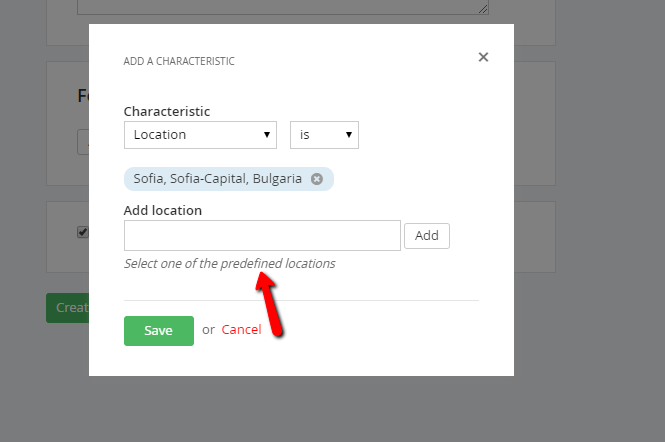665x442 pixels.
Task: Click the green Create button in background
Action: point(67,308)
